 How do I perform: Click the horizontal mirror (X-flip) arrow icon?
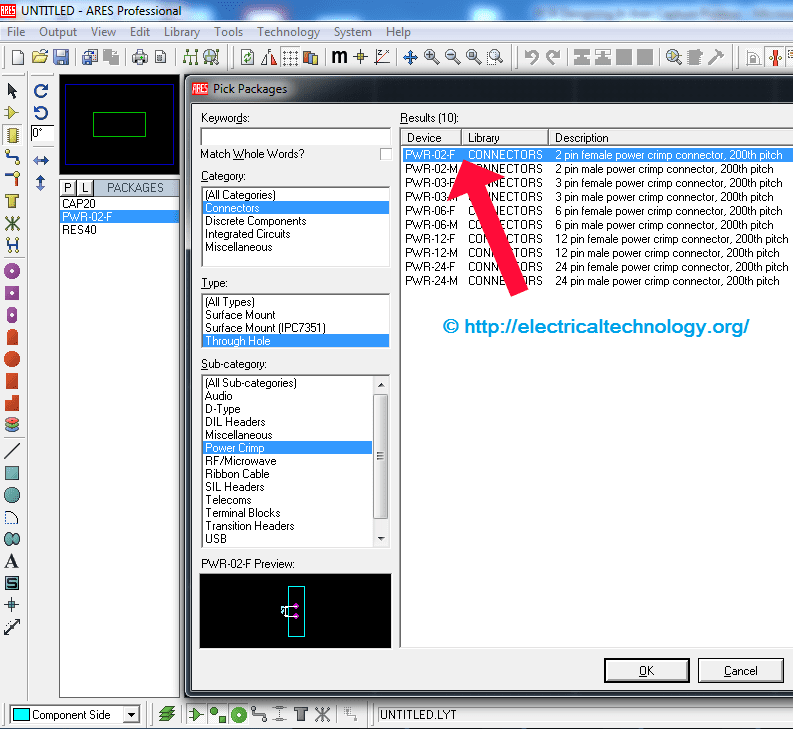click(x=41, y=160)
